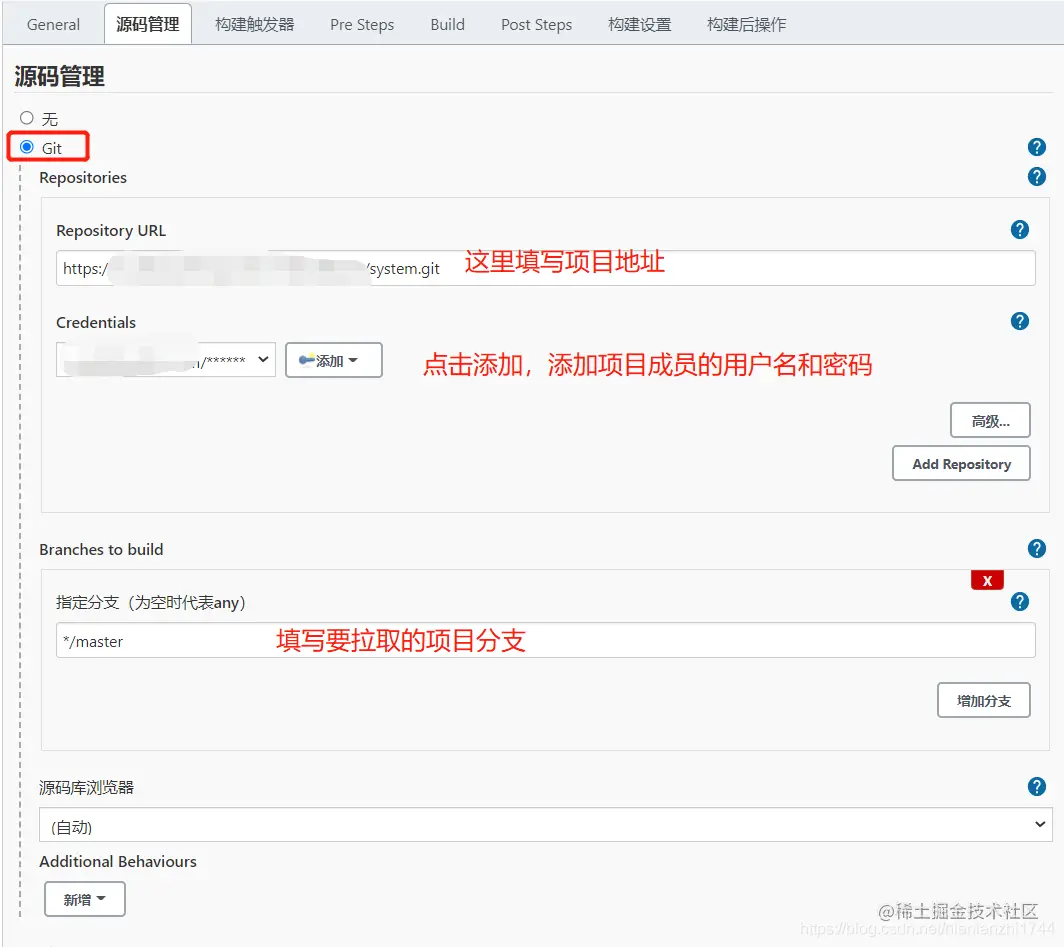Open help for Branches to build
This screenshot has height=947, width=1064.
pos(1037,548)
